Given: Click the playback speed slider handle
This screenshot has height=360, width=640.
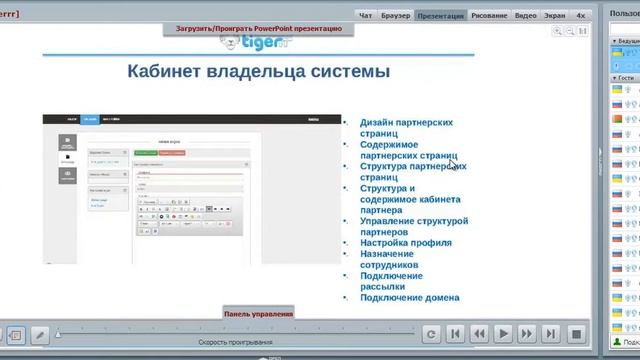Looking at the screenshot, I should (58, 334).
